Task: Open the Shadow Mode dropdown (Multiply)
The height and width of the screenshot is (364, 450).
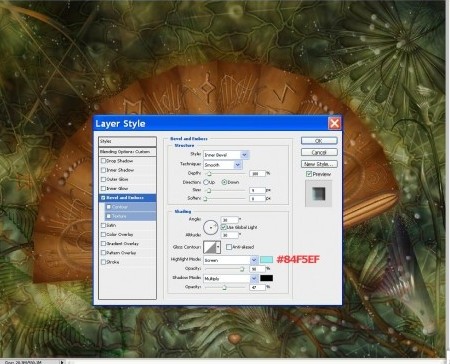Action: point(231,278)
